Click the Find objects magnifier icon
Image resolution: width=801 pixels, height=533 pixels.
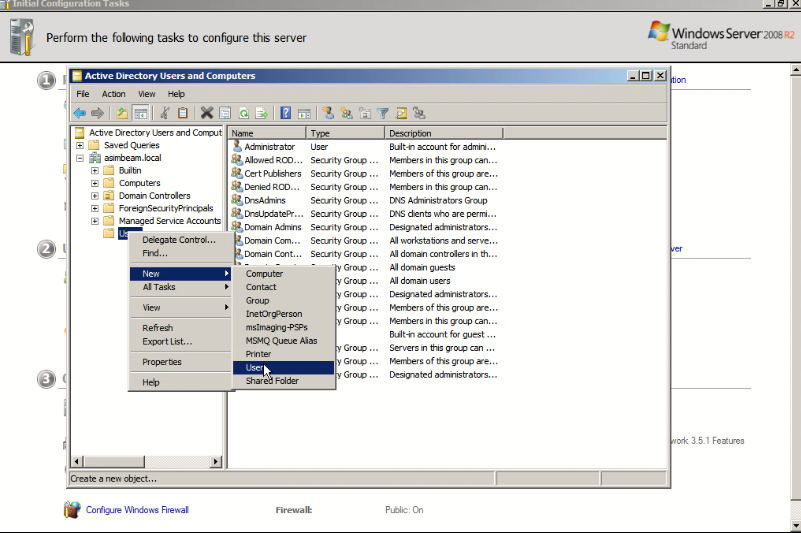click(x=402, y=113)
